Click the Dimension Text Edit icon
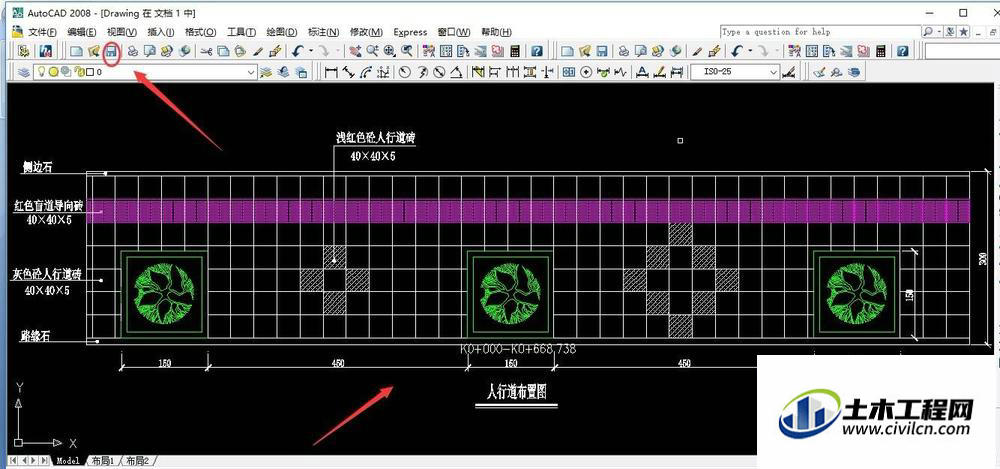 (659, 72)
